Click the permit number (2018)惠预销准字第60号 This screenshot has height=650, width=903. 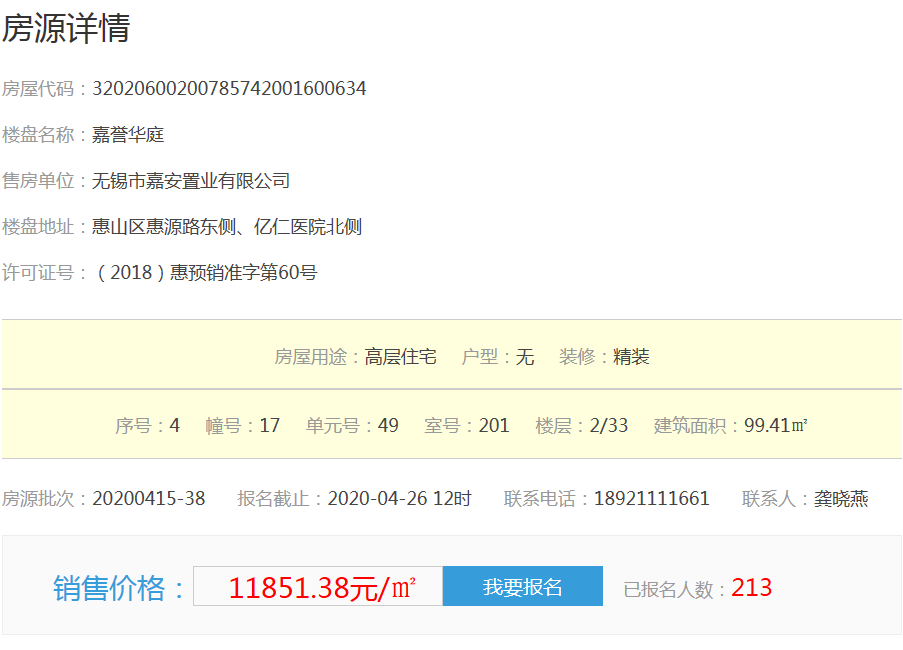click(205, 273)
